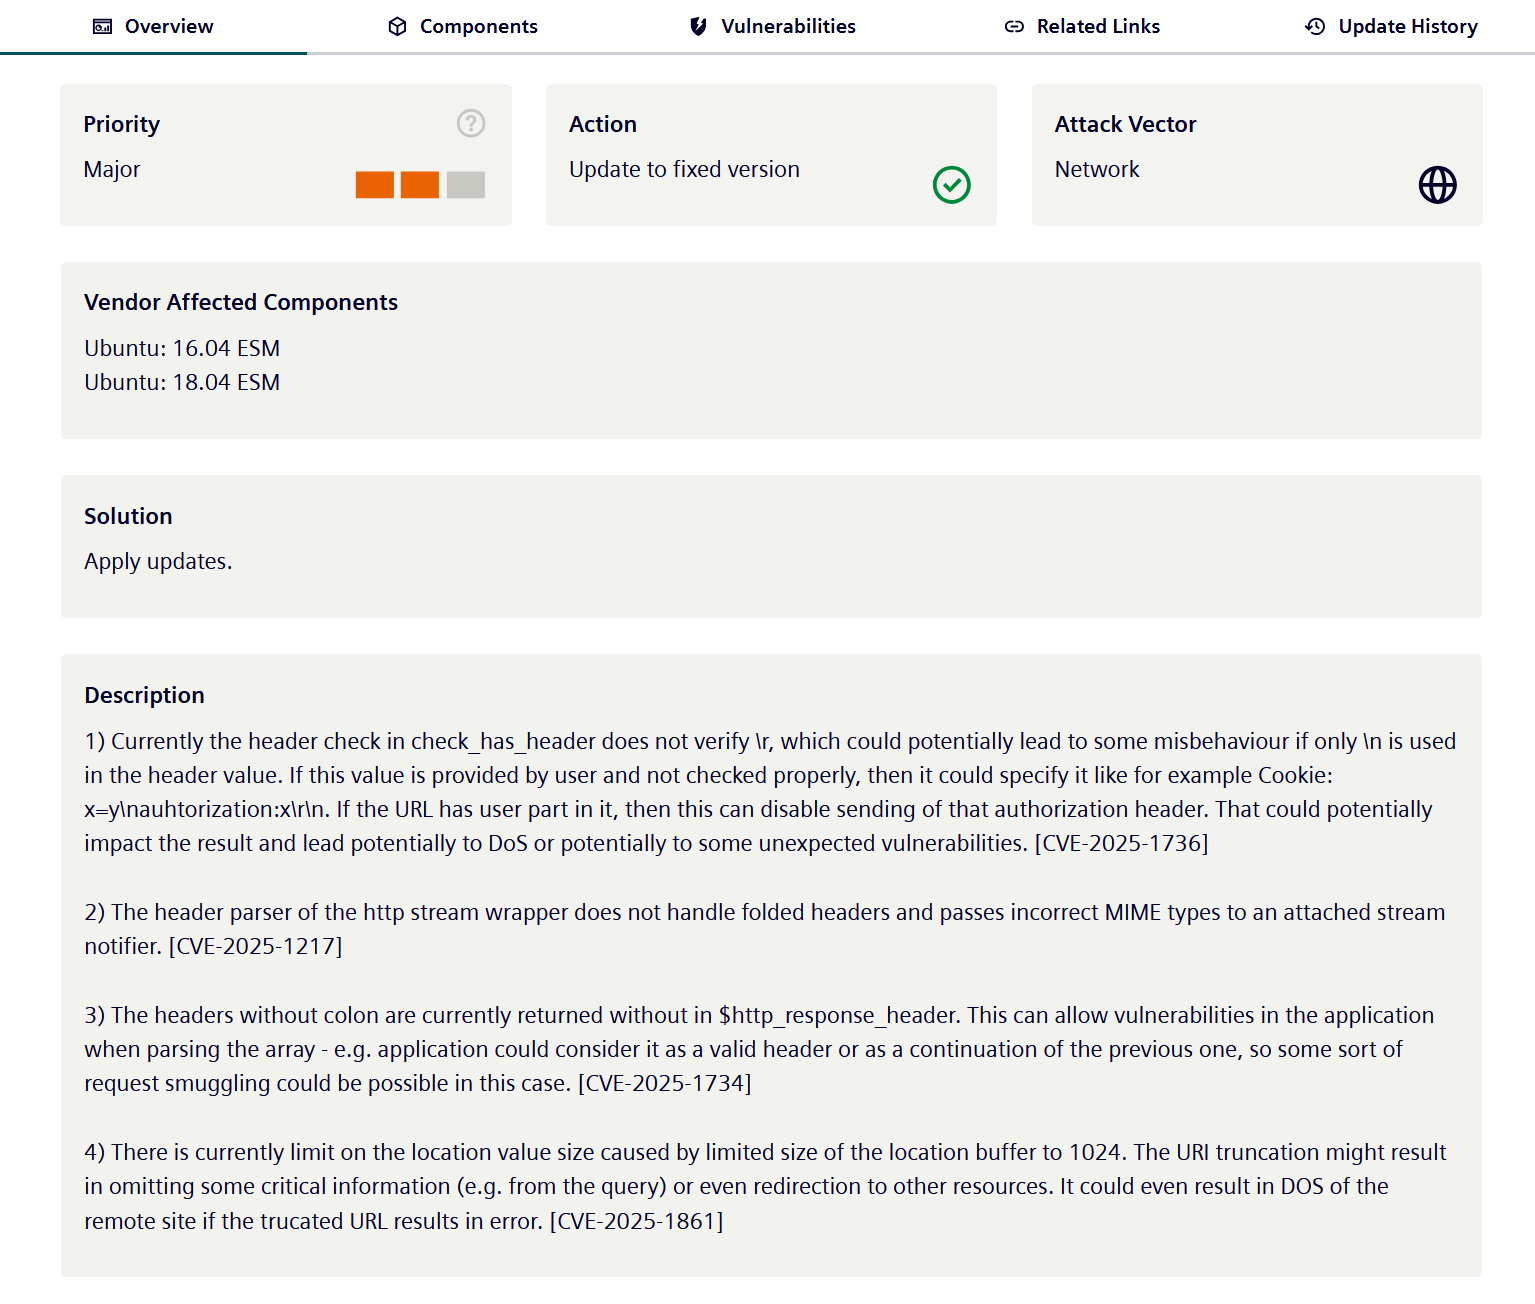Click the CVE-2025-1736 reference text
1535x1304 pixels.
[x=1121, y=844]
